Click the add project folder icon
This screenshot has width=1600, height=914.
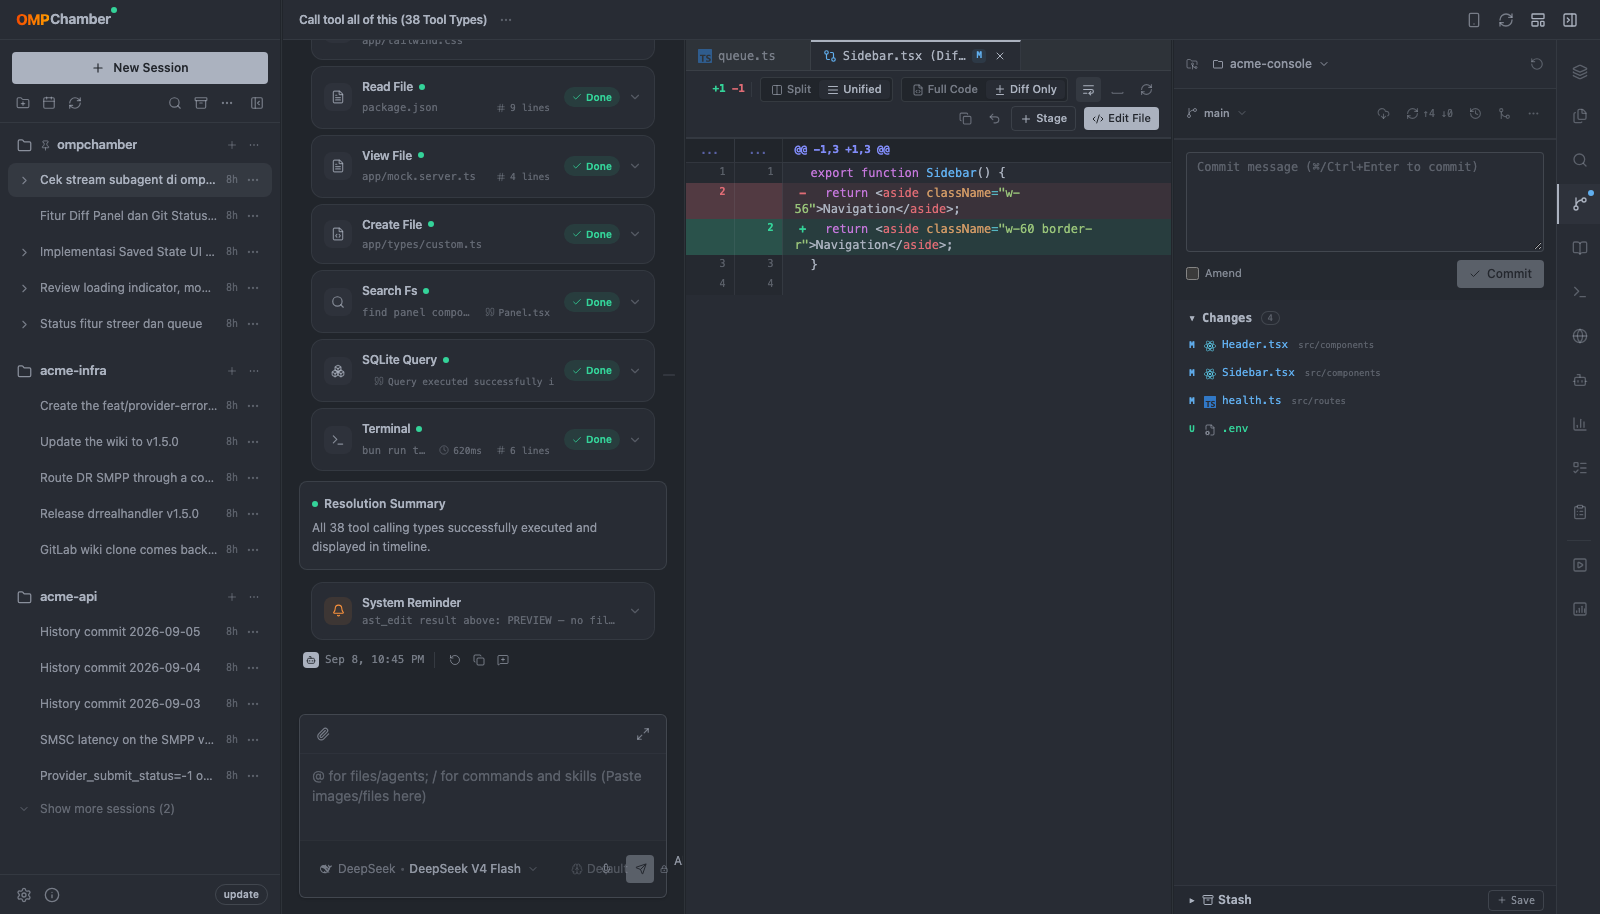click(23, 103)
